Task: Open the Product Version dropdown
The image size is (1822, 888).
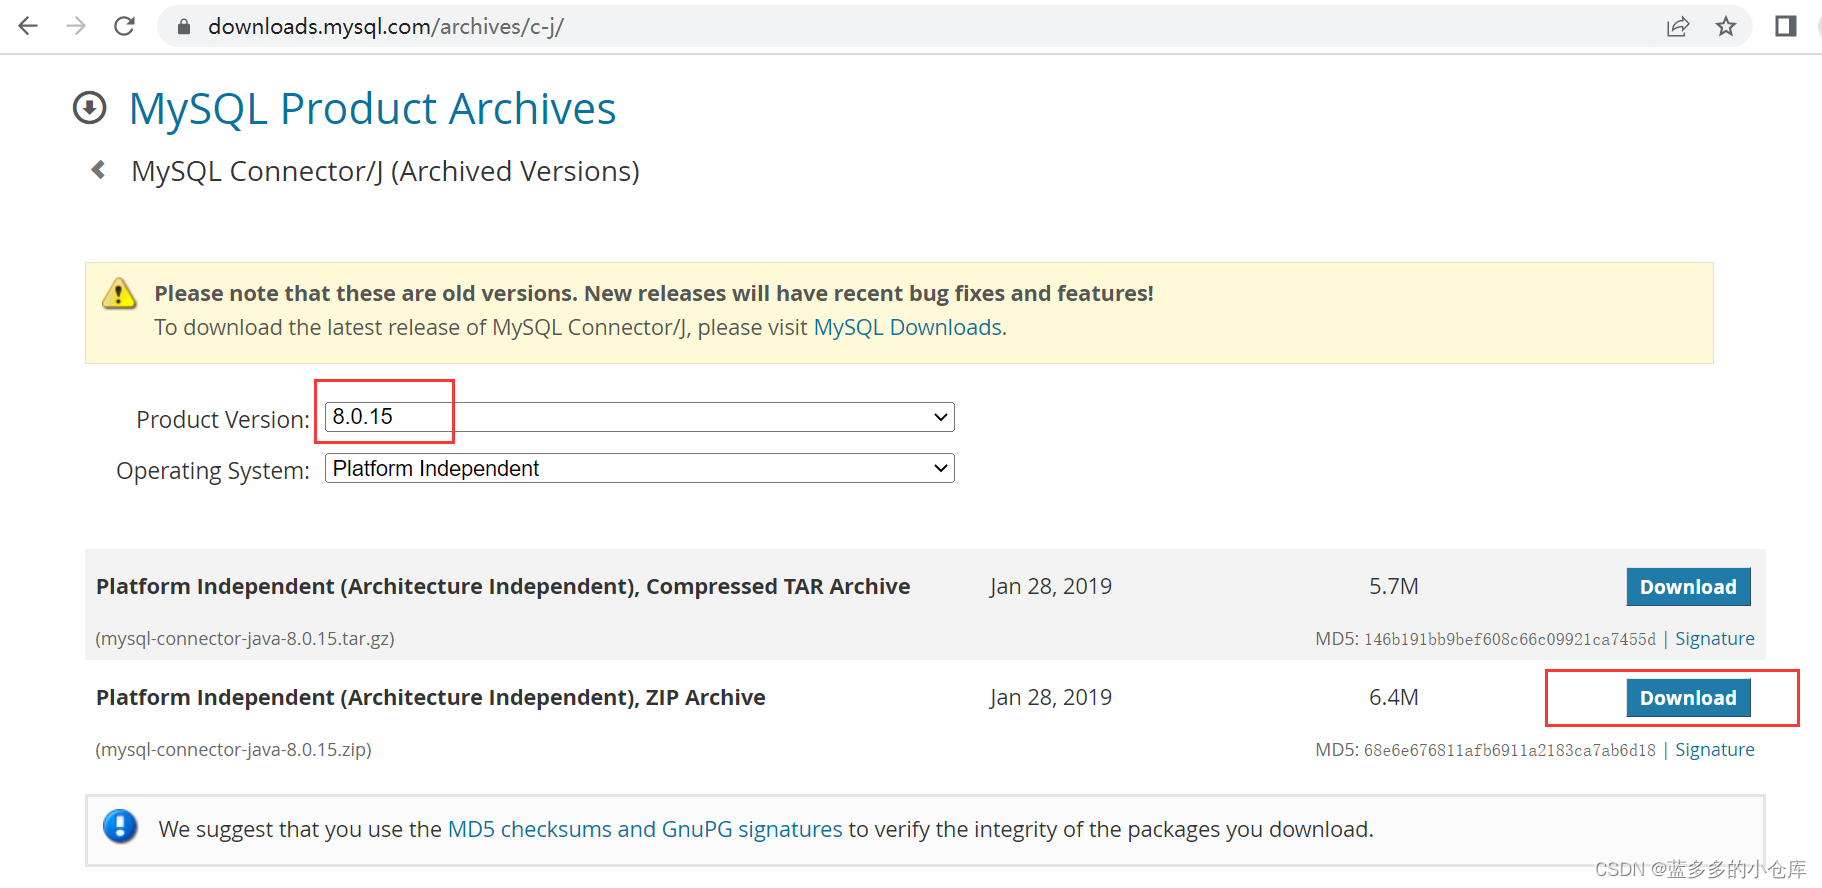Action: point(639,417)
